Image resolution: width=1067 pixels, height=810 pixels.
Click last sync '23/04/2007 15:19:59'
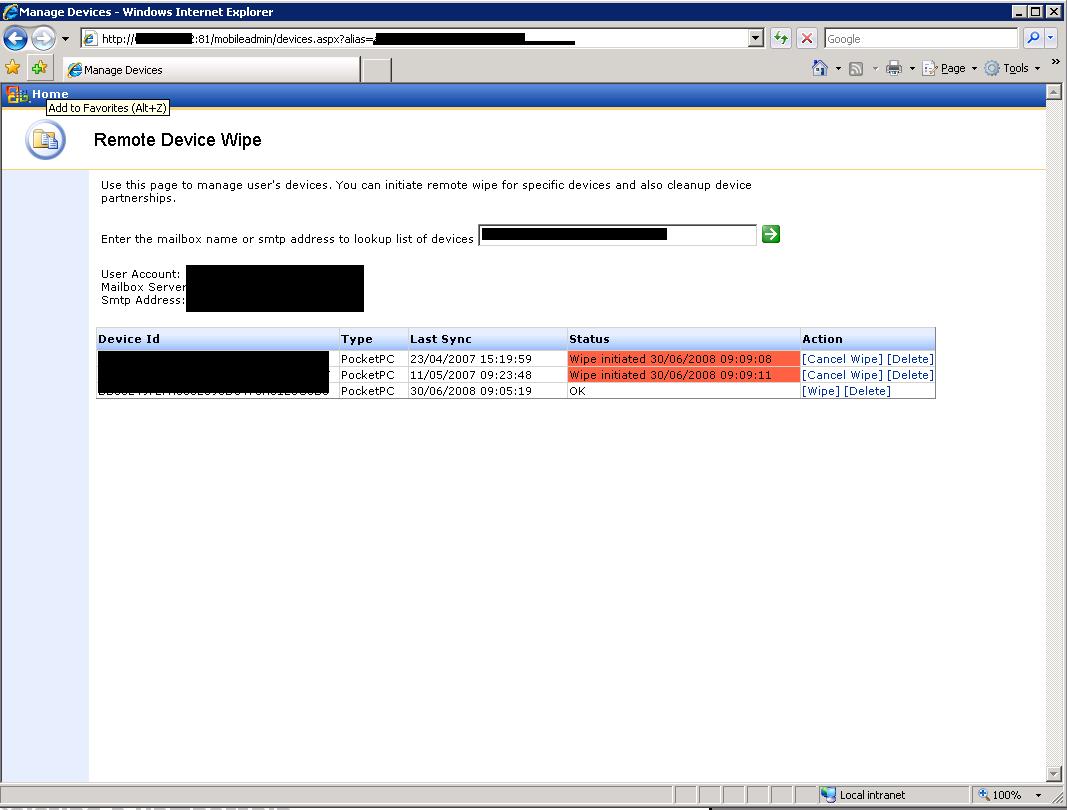click(x=470, y=359)
